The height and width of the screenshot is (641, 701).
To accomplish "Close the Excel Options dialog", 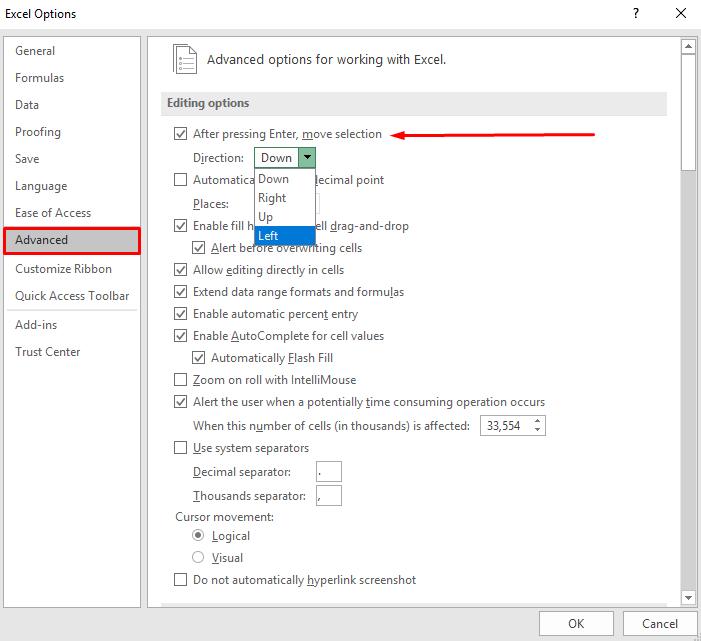I will (x=681, y=13).
